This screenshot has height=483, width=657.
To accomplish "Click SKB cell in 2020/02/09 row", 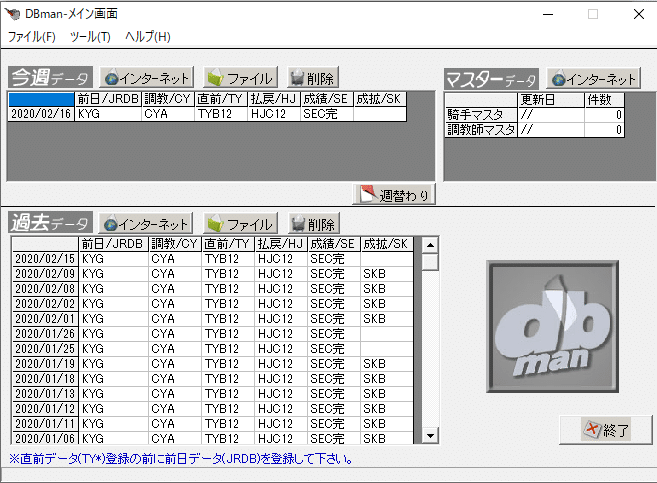I will tap(387, 274).
